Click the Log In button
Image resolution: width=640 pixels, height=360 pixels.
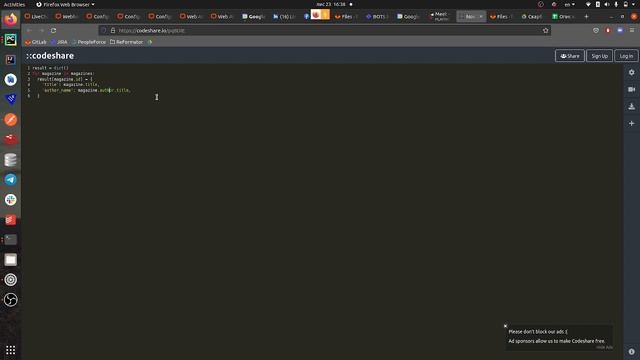click(x=626, y=56)
